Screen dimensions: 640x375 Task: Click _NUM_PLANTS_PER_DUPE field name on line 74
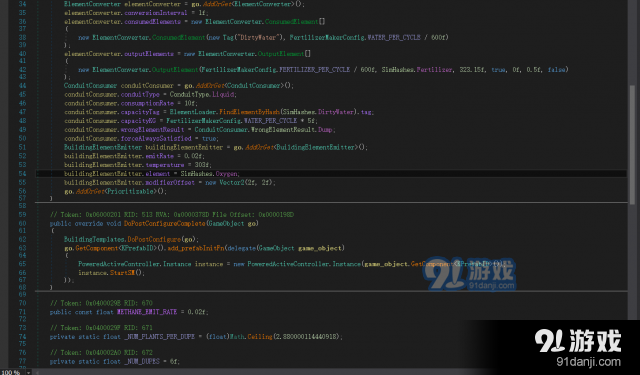coord(158,337)
